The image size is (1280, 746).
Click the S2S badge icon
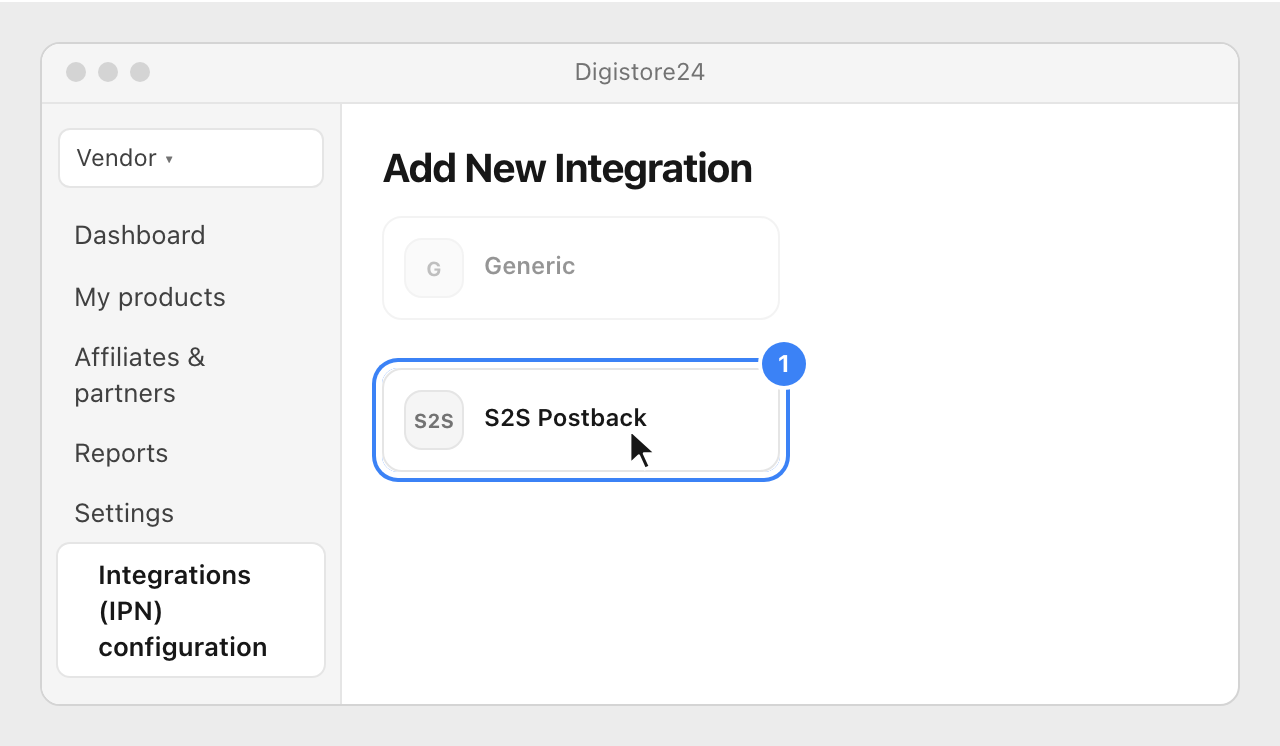(434, 420)
